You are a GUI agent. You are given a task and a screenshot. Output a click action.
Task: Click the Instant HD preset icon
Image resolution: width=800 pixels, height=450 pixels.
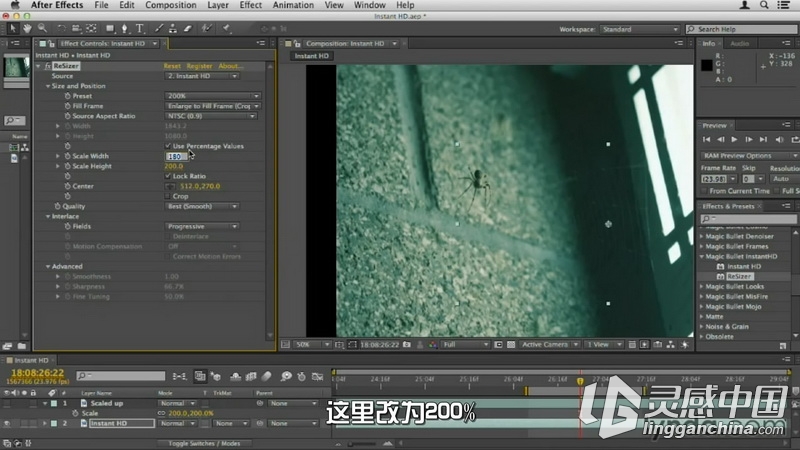(x=720, y=266)
